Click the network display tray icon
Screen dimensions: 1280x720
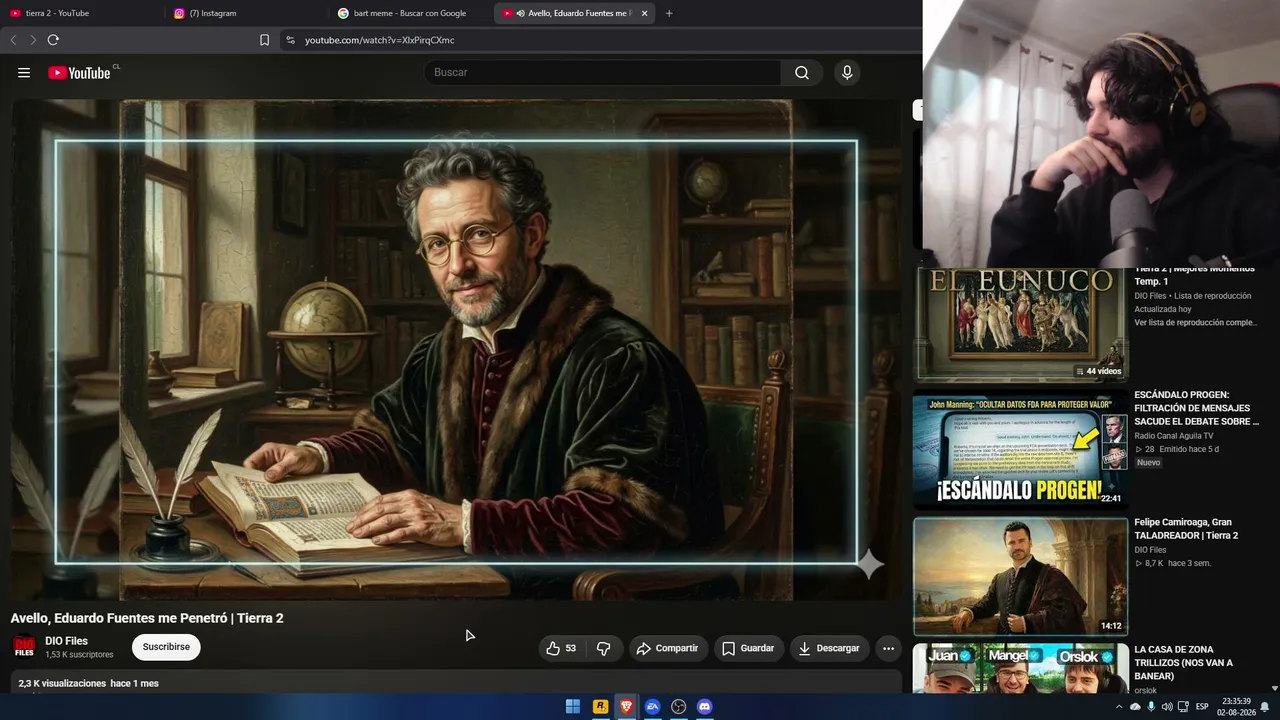pos(1183,707)
